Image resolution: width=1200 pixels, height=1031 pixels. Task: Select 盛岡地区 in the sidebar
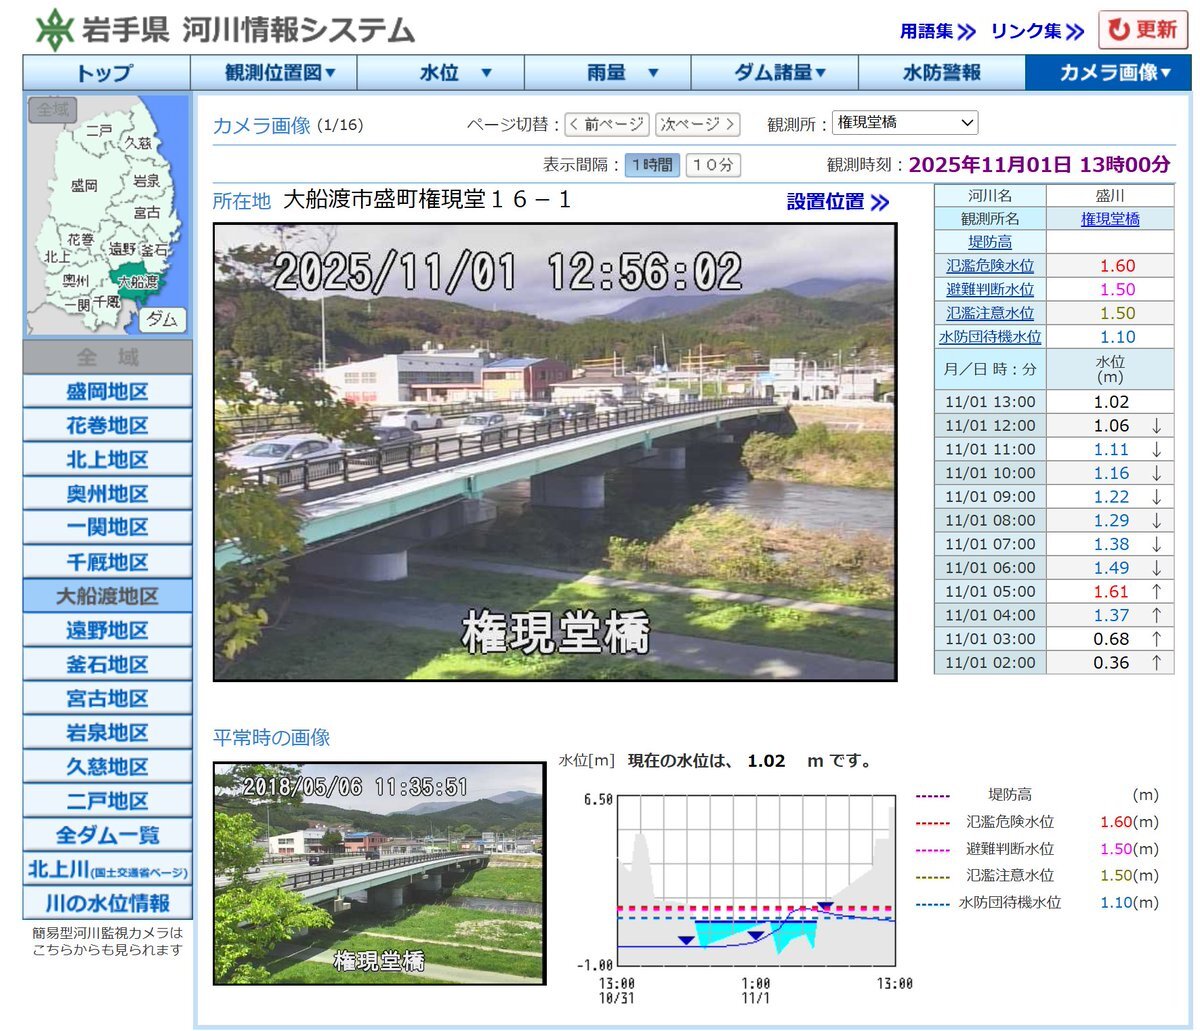(107, 391)
